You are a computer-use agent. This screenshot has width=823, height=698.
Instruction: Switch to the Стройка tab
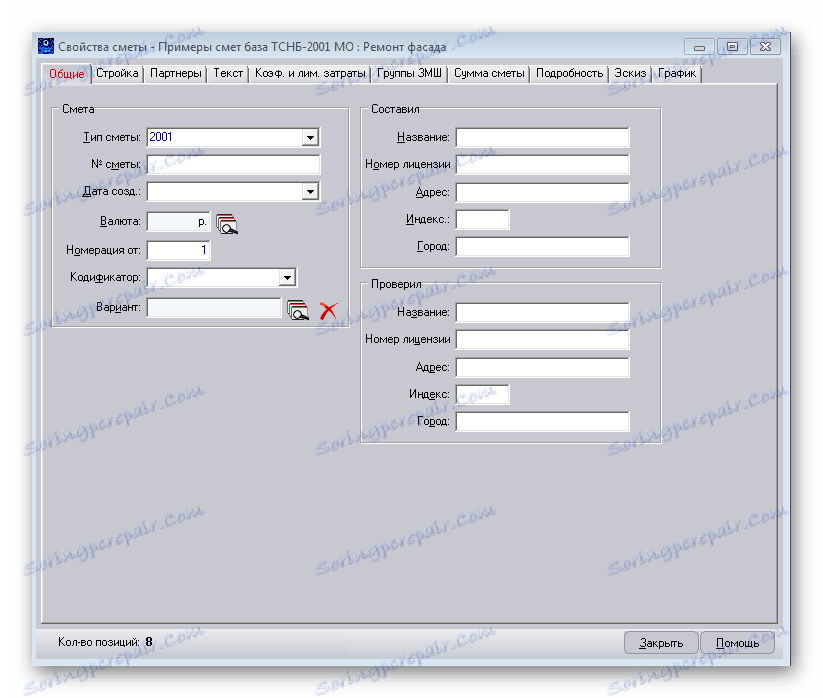[117, 73]
